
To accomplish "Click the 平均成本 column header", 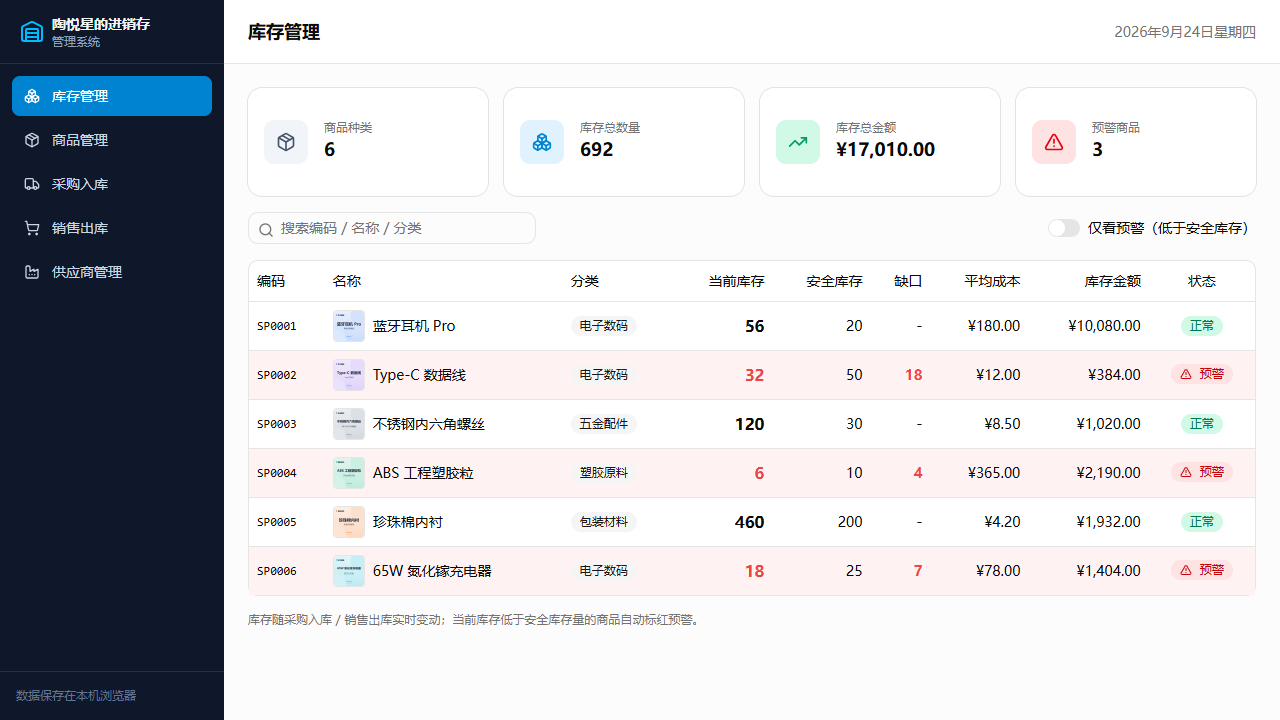I will [x=992, y=281].
